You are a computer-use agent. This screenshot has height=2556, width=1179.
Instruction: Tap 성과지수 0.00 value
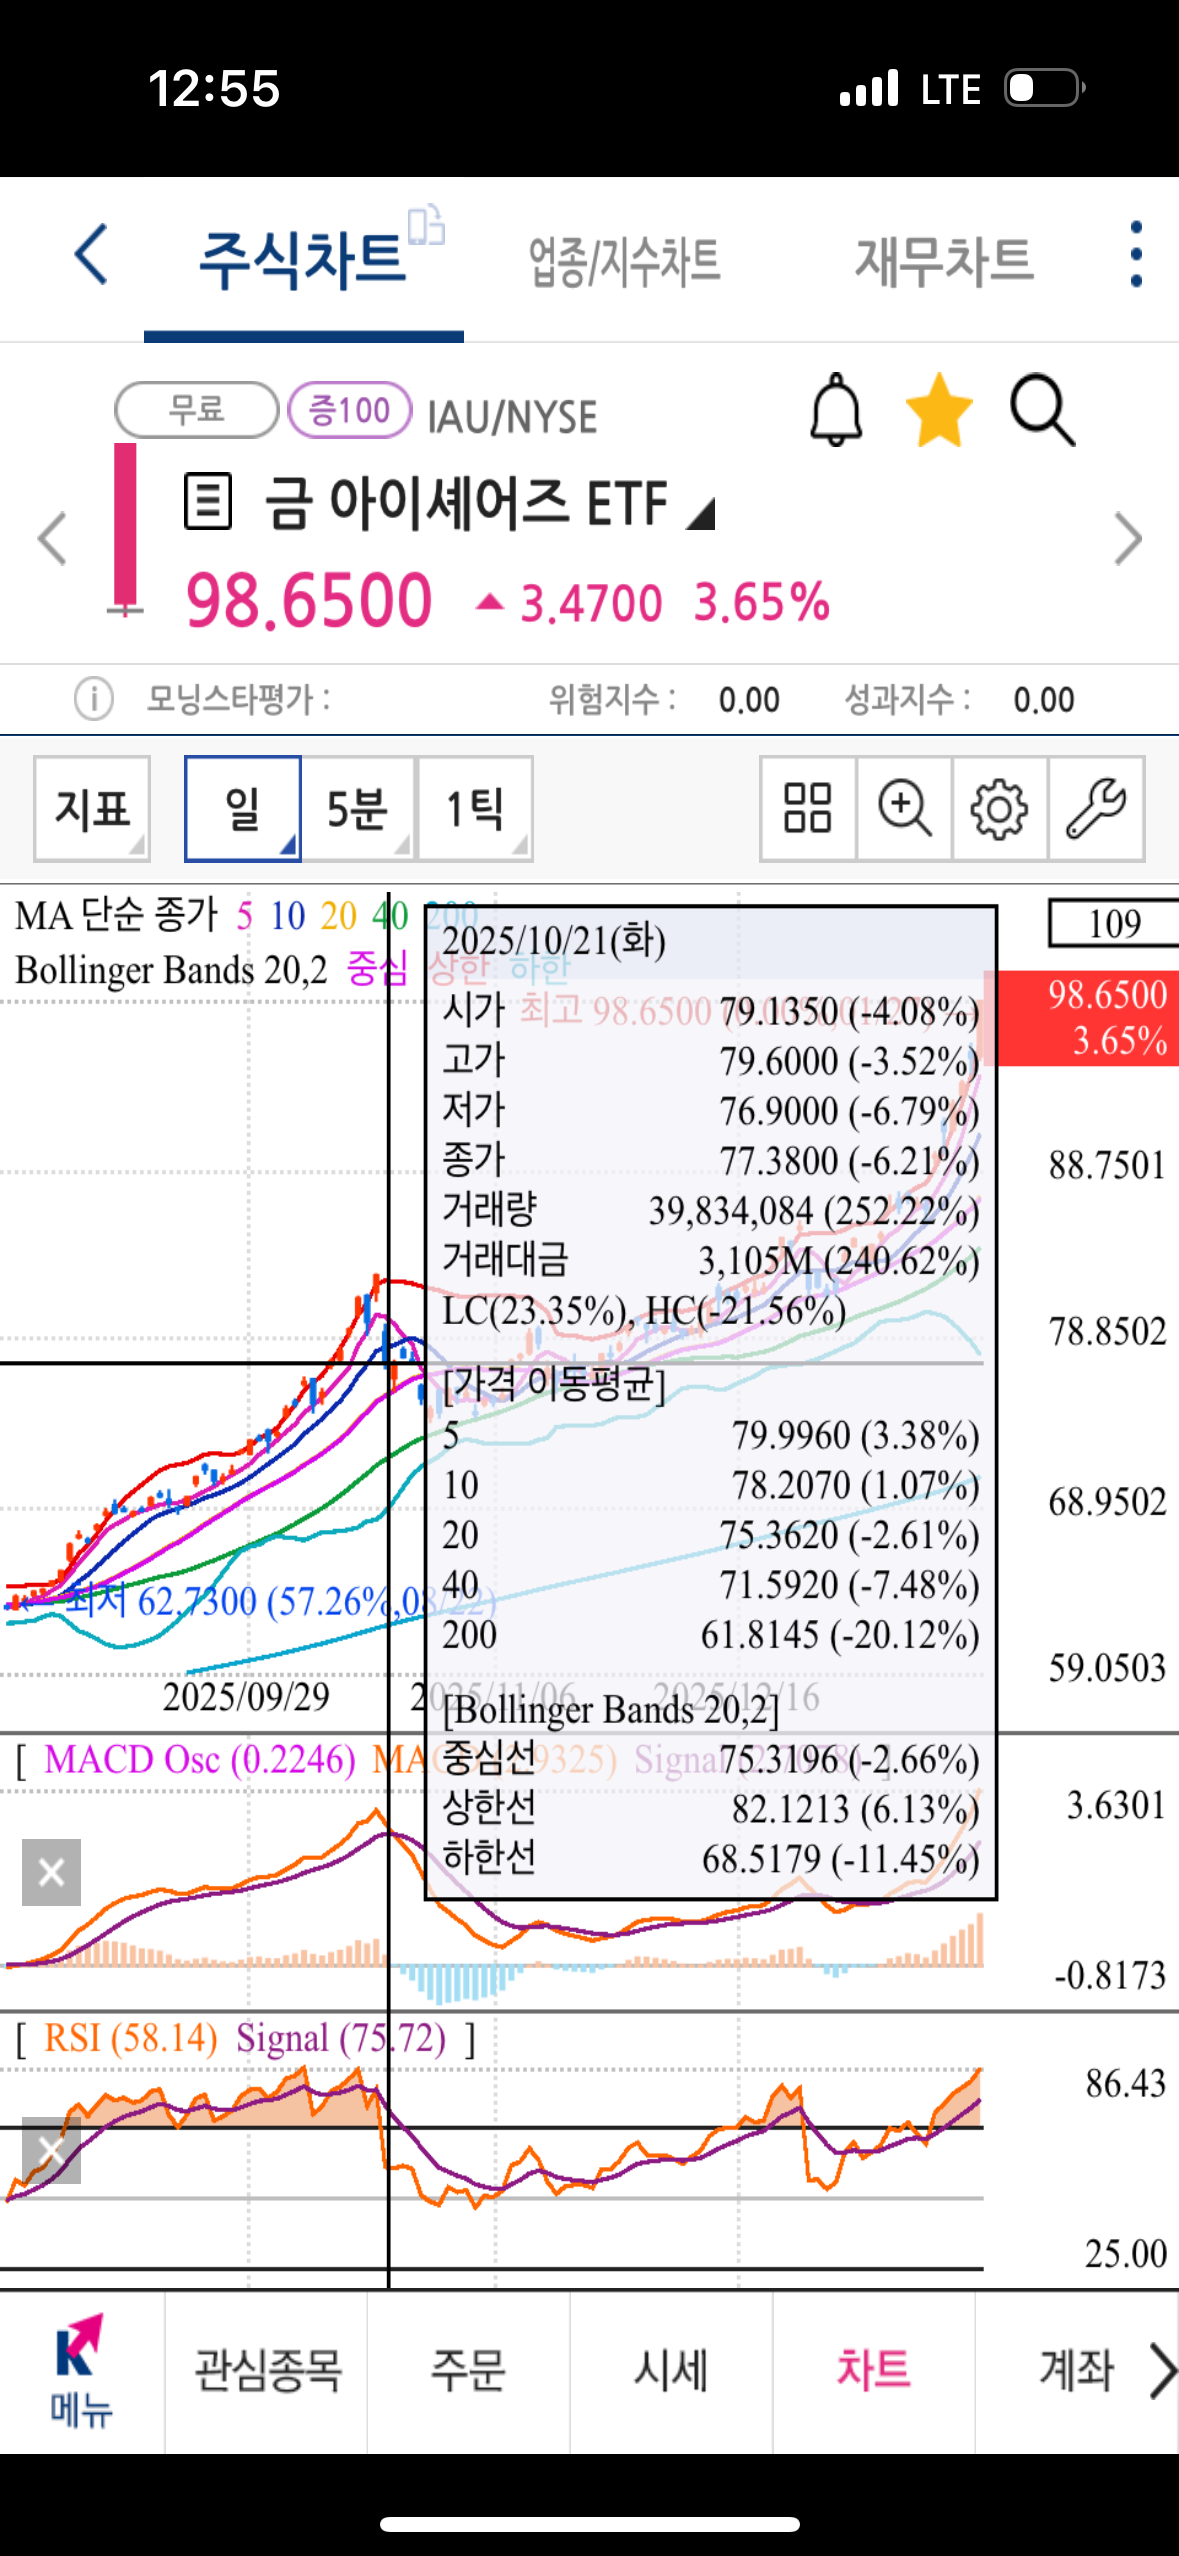point(1044,699)
